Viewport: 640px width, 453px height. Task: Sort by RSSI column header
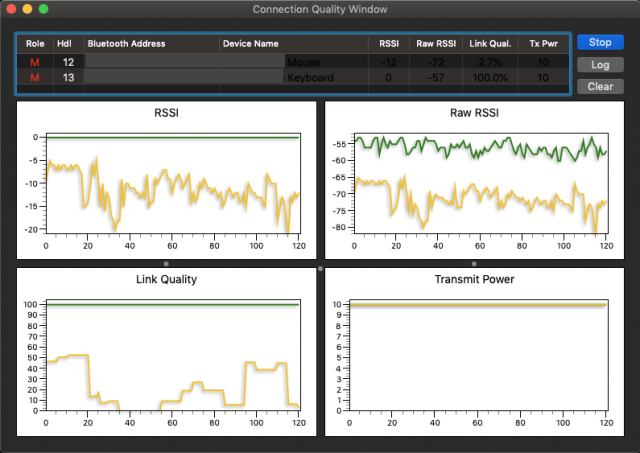[389, 44]
